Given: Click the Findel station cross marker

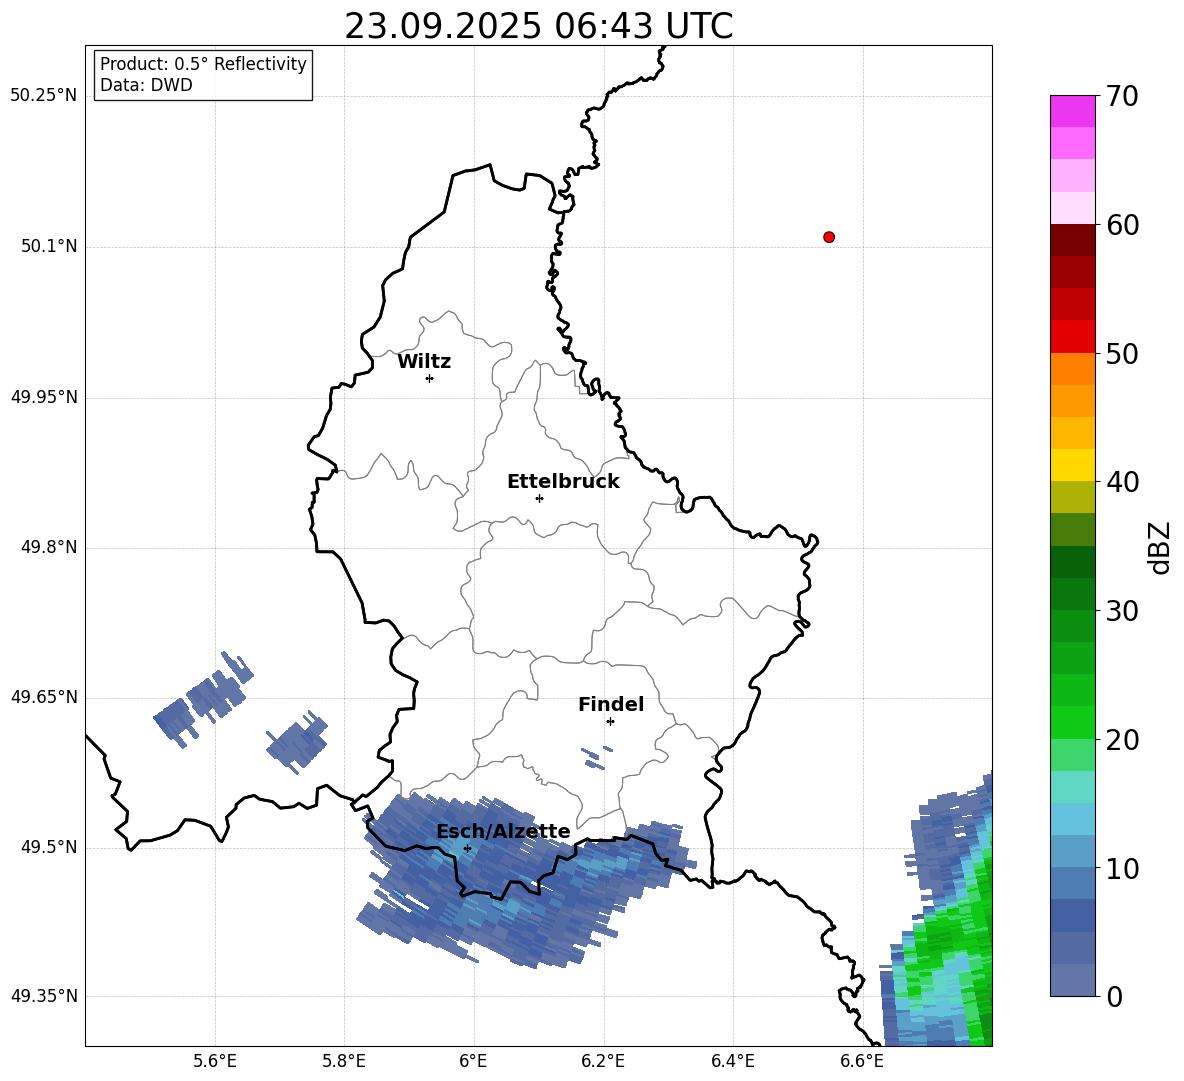Looking at the screenshot, I should pyautogui.click(x=610, y=722).
